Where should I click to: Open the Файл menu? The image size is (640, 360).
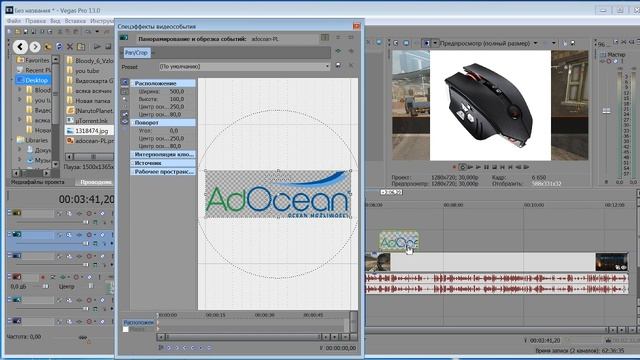click(14, 20)
